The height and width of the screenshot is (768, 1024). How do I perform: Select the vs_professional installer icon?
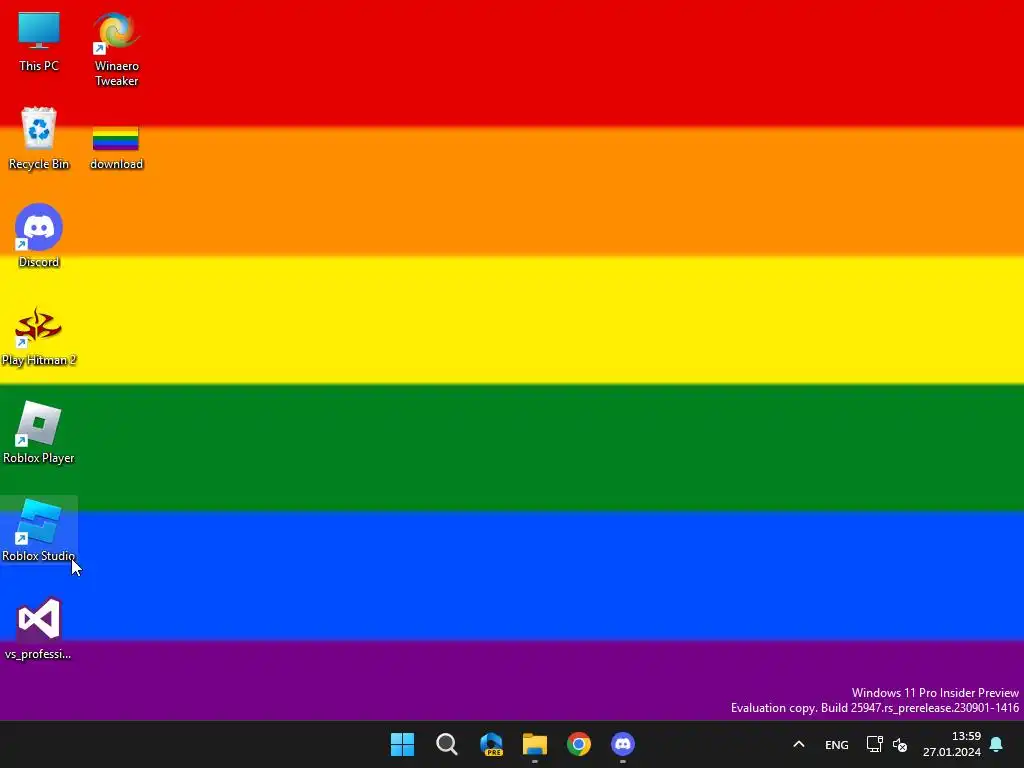(39, 629)
